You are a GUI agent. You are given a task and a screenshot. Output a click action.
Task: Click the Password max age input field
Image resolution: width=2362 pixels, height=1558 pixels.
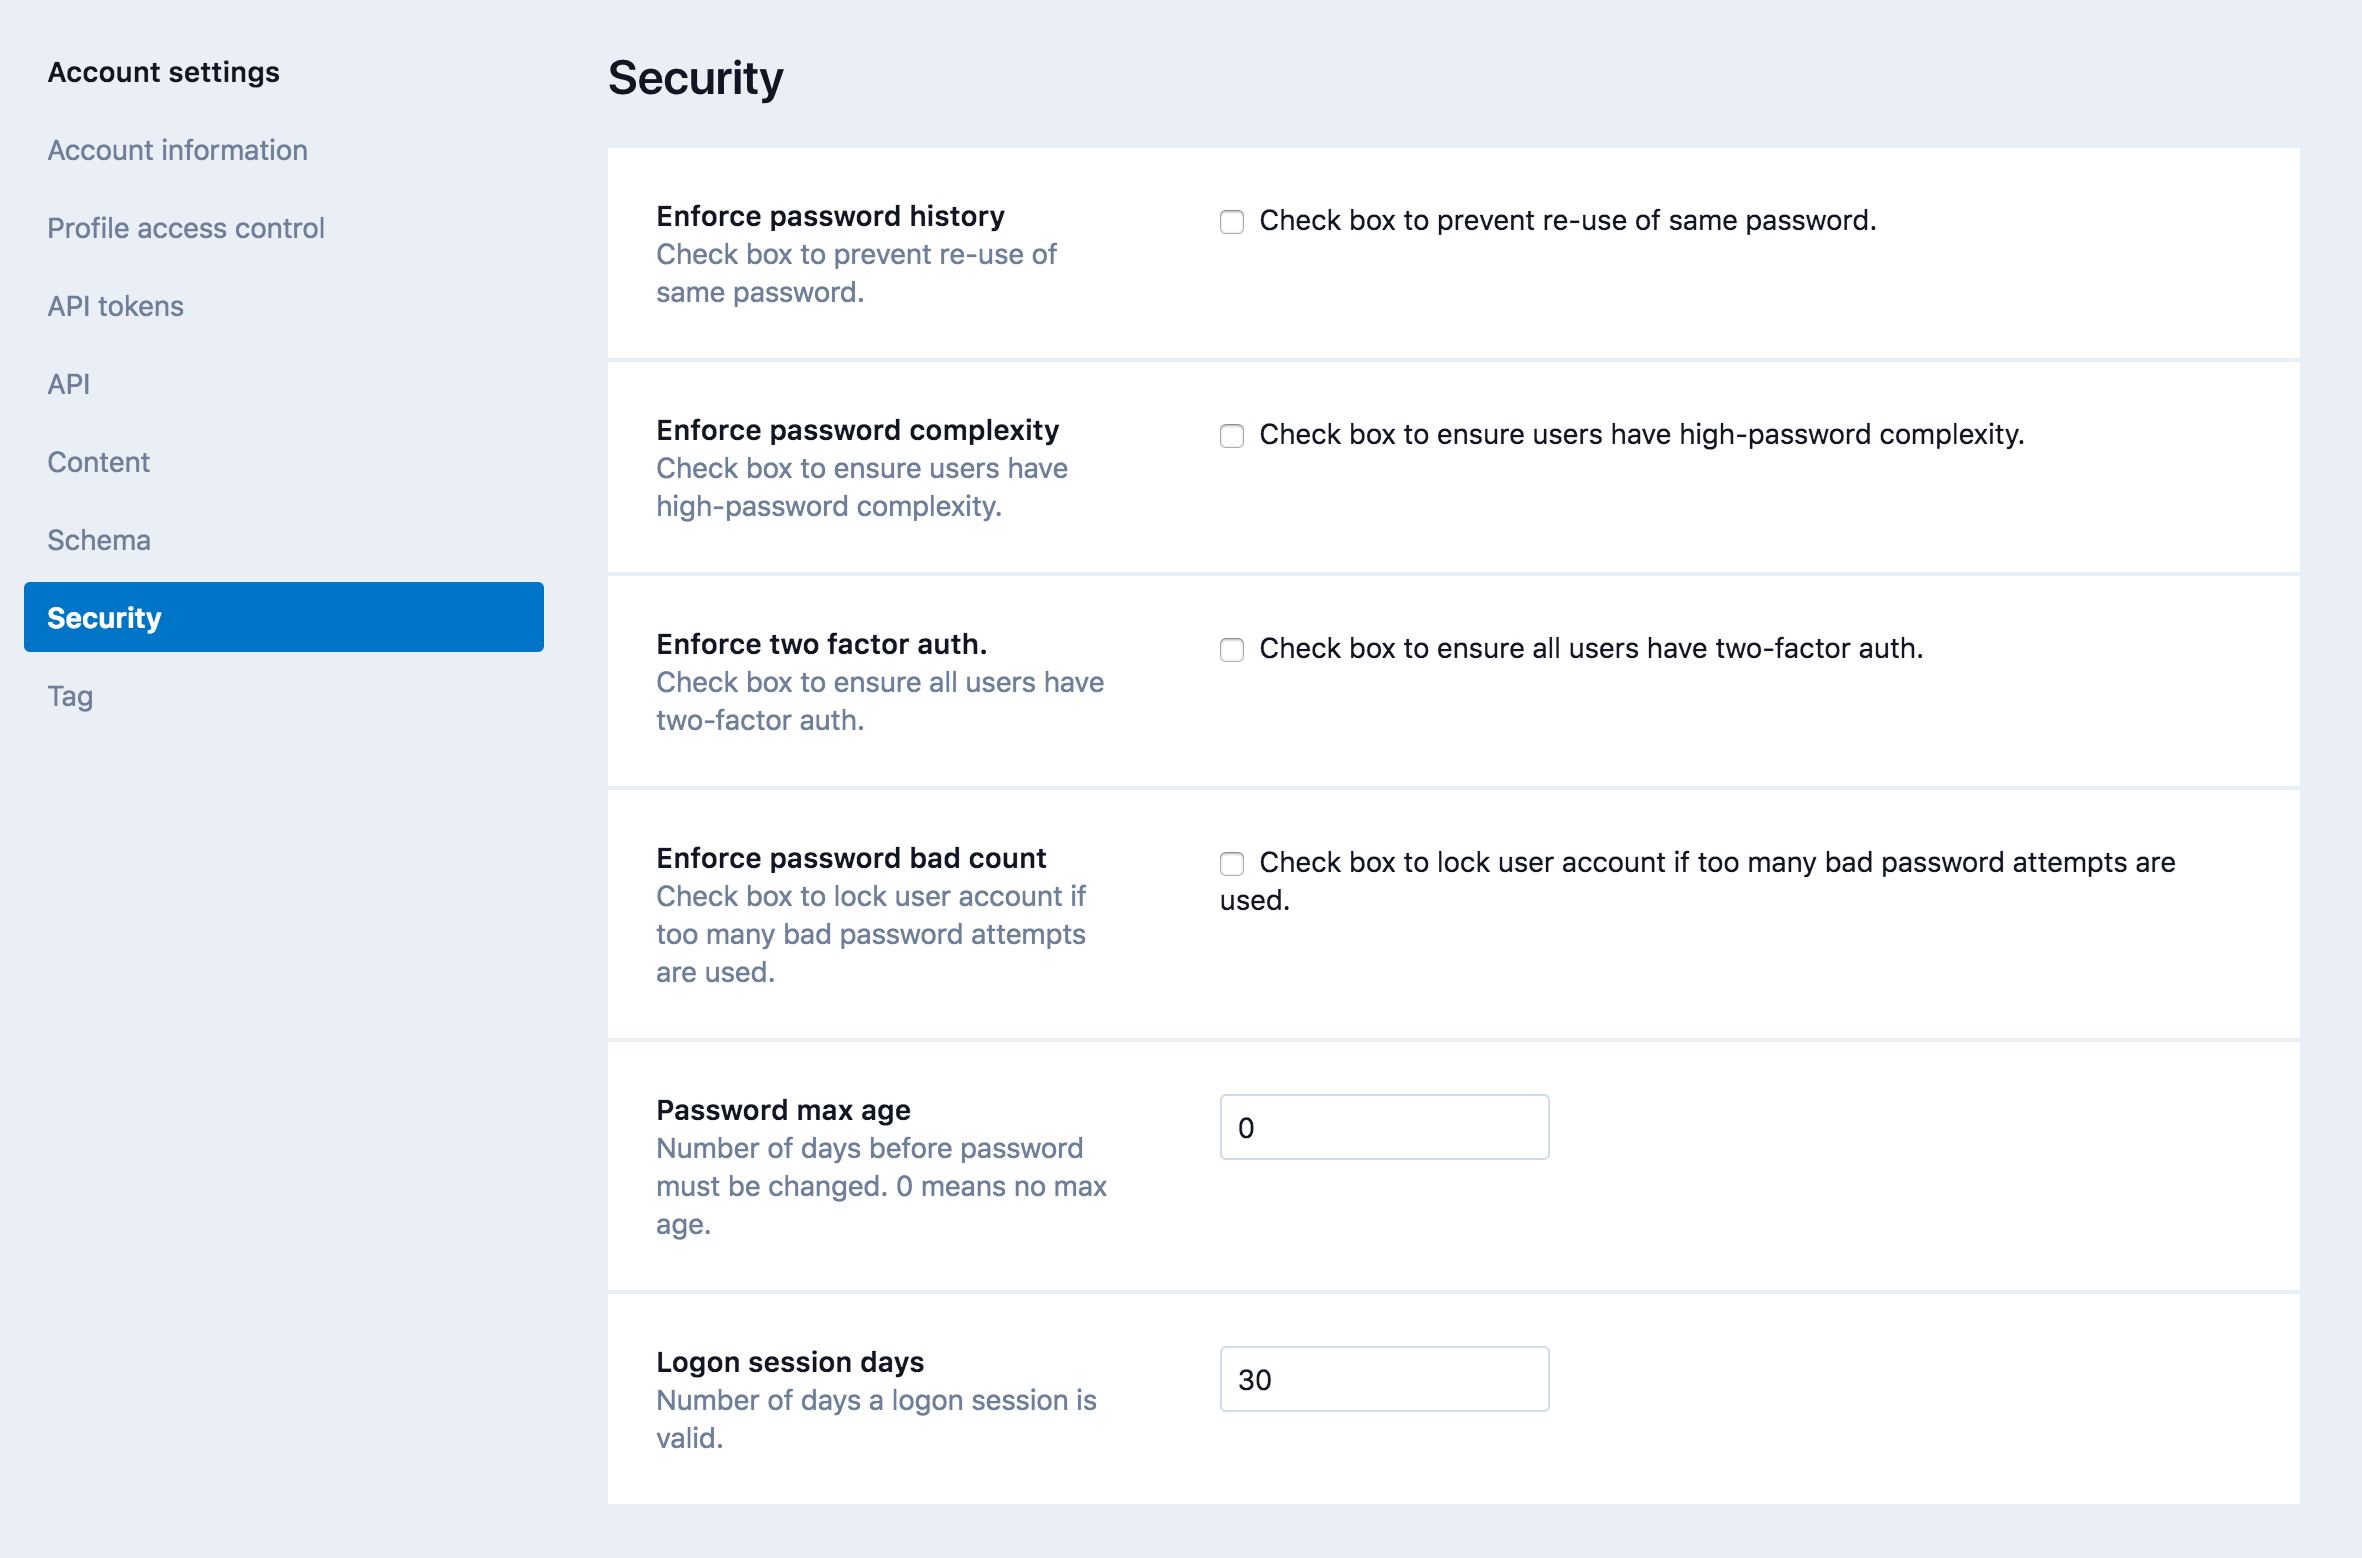tap(1384, 1127)
